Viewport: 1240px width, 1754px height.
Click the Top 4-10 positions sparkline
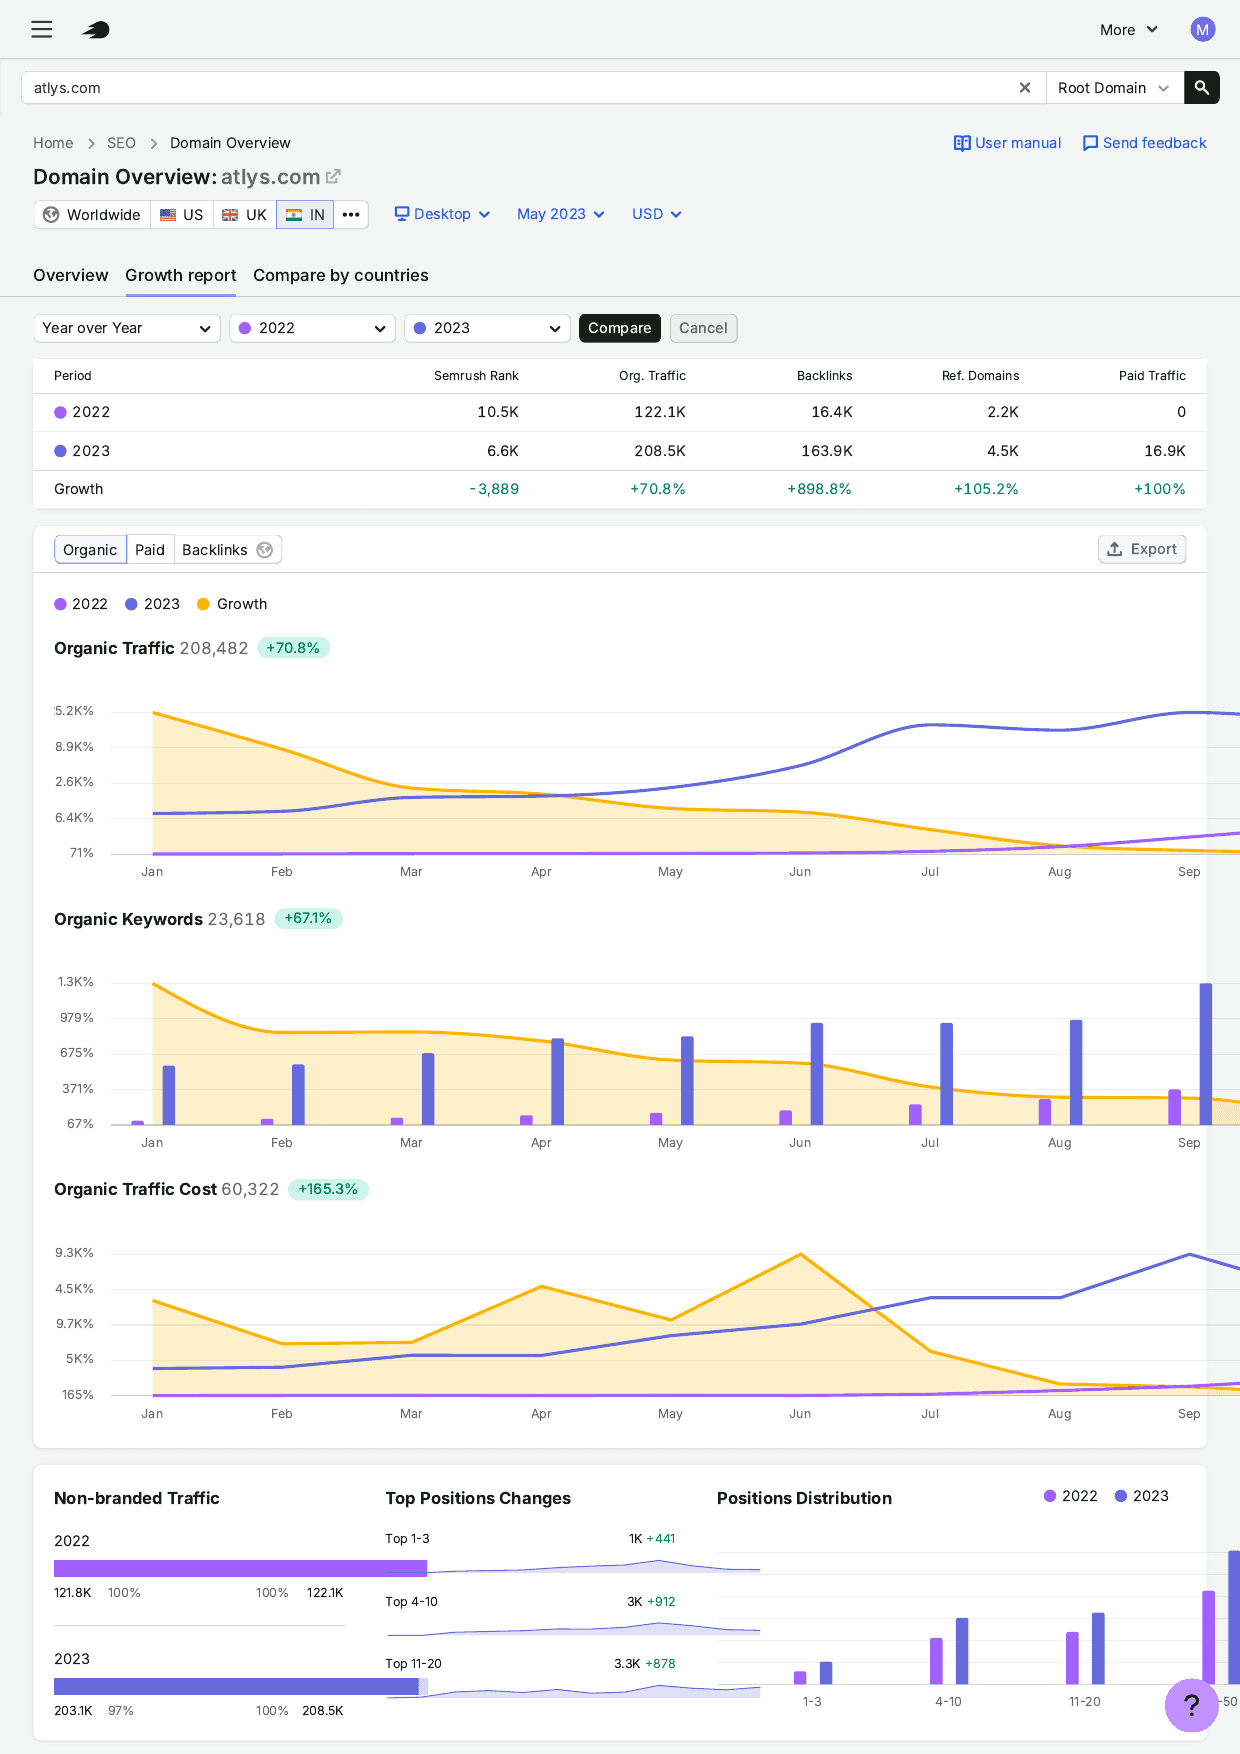[x=573, y=1630]
